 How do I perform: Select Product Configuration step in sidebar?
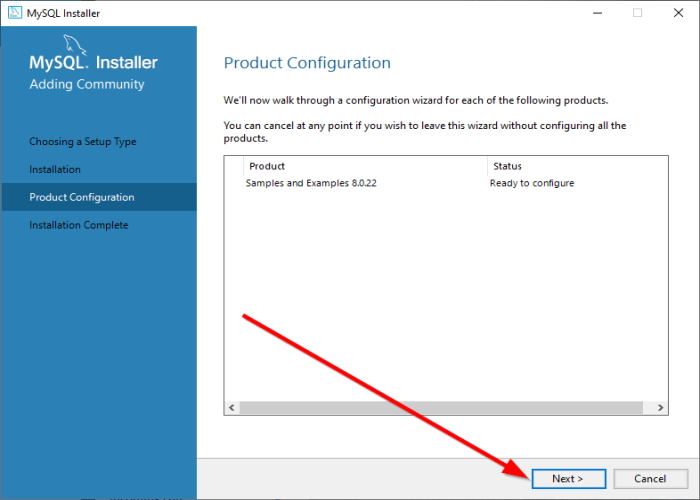(82, 197)
